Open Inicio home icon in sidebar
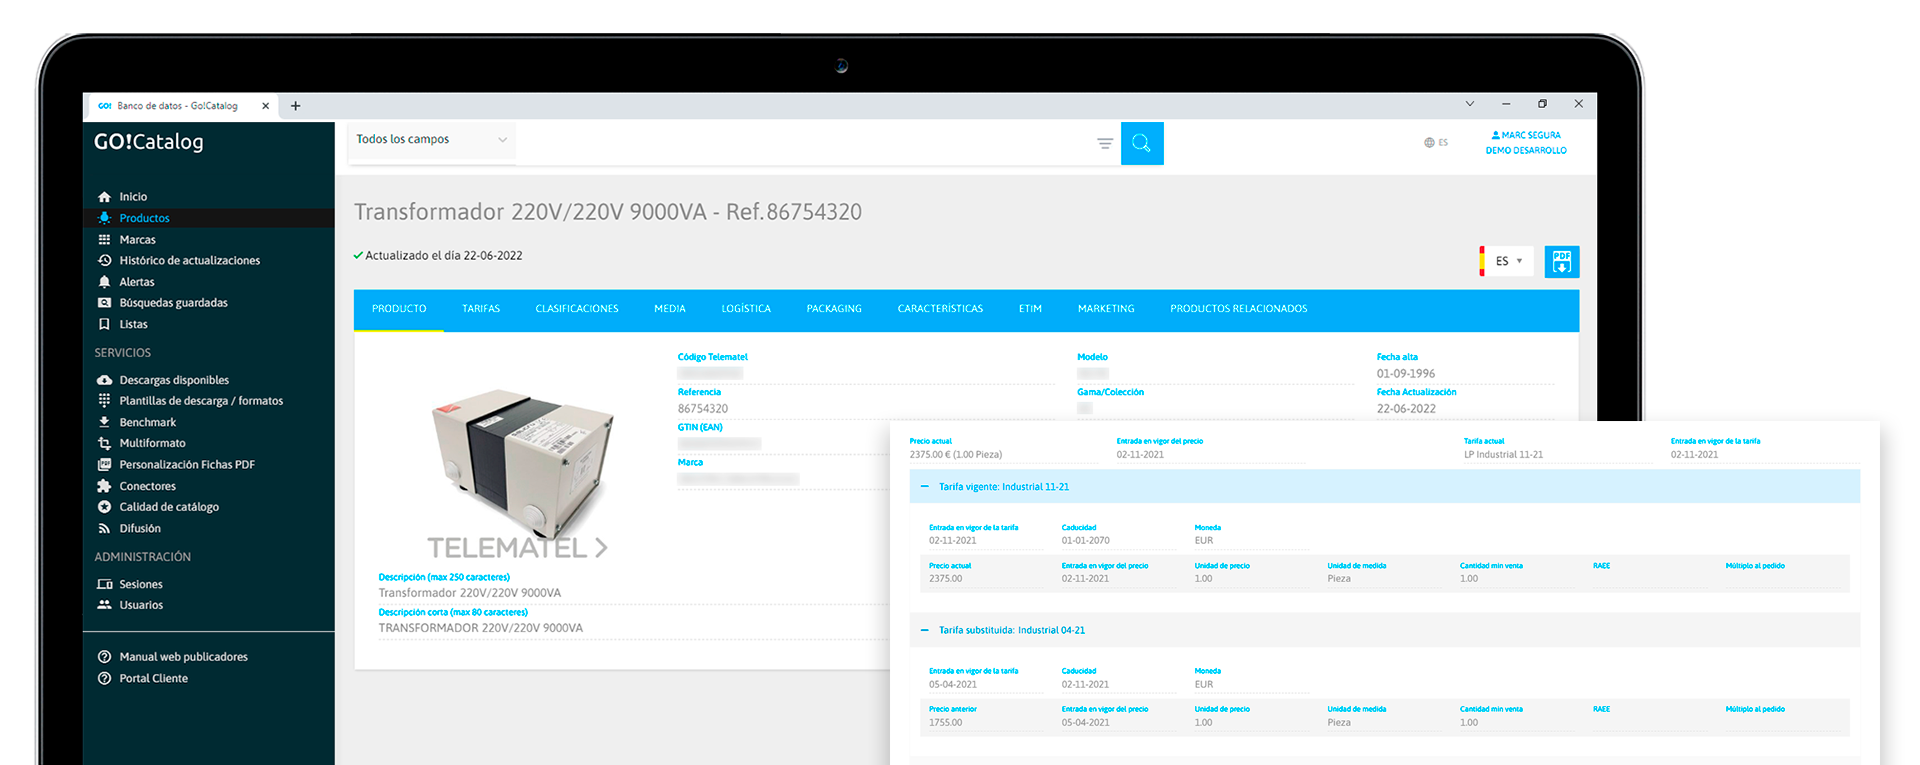The image size is (1920, 765). (104, 197)
